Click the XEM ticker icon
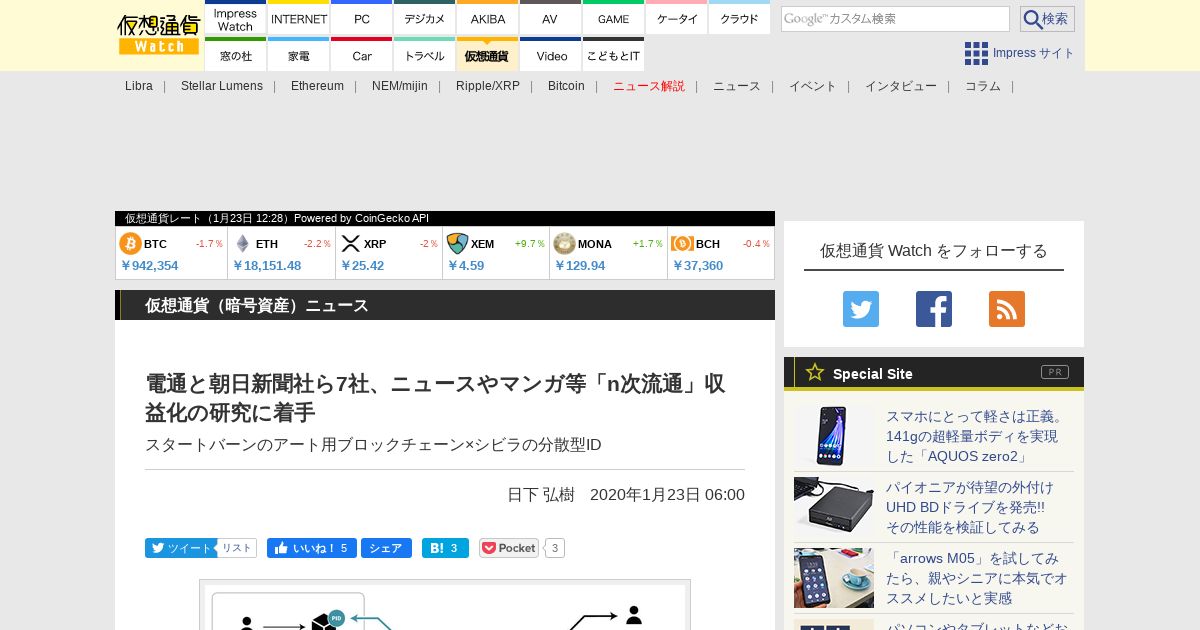Screen dimensions: 1200x630 (457, 244)
